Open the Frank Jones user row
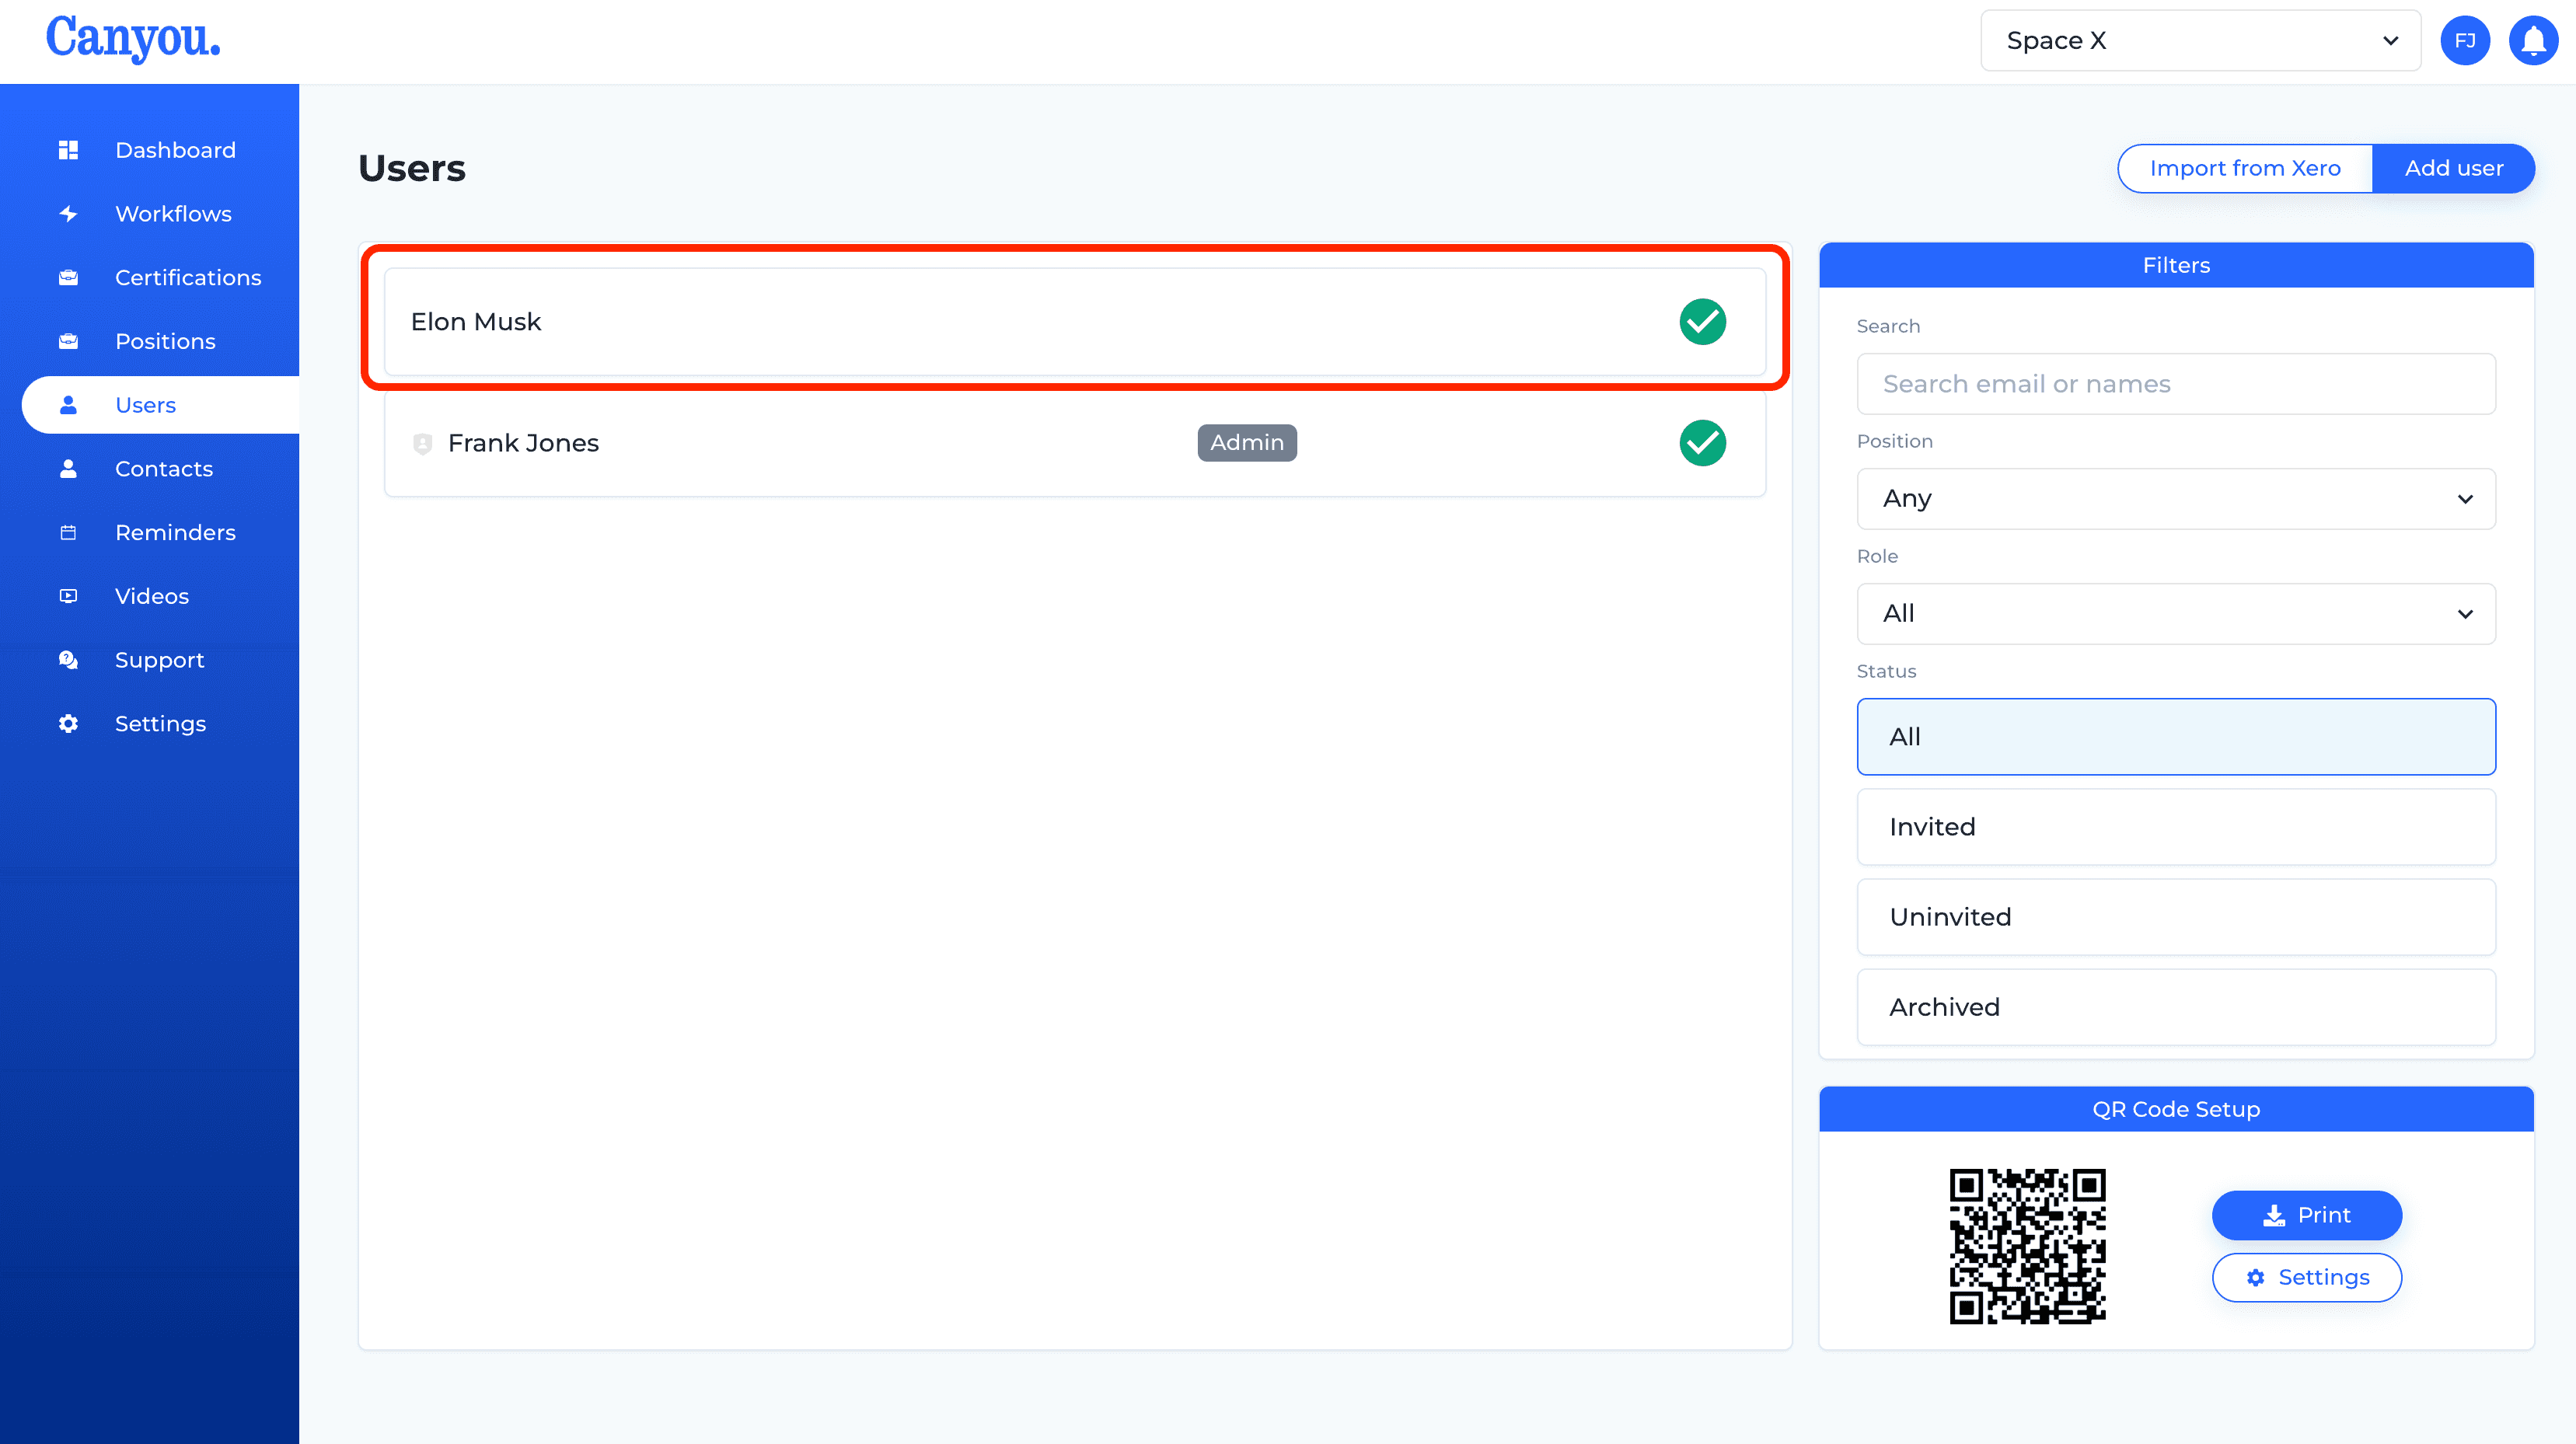This screenshot has height=1444, width=2576. point(1075,443)
